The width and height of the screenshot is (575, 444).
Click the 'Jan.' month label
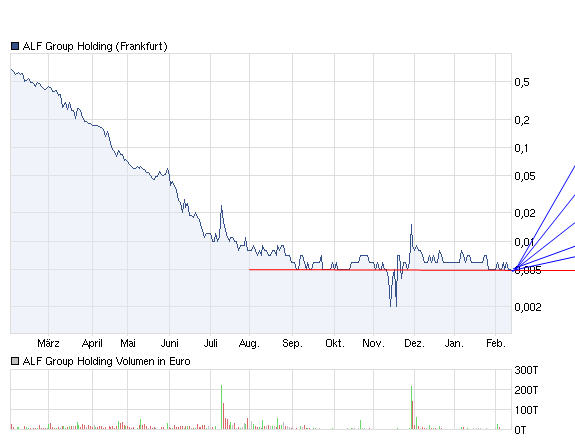pyautogui.click(x=454, y=344)
